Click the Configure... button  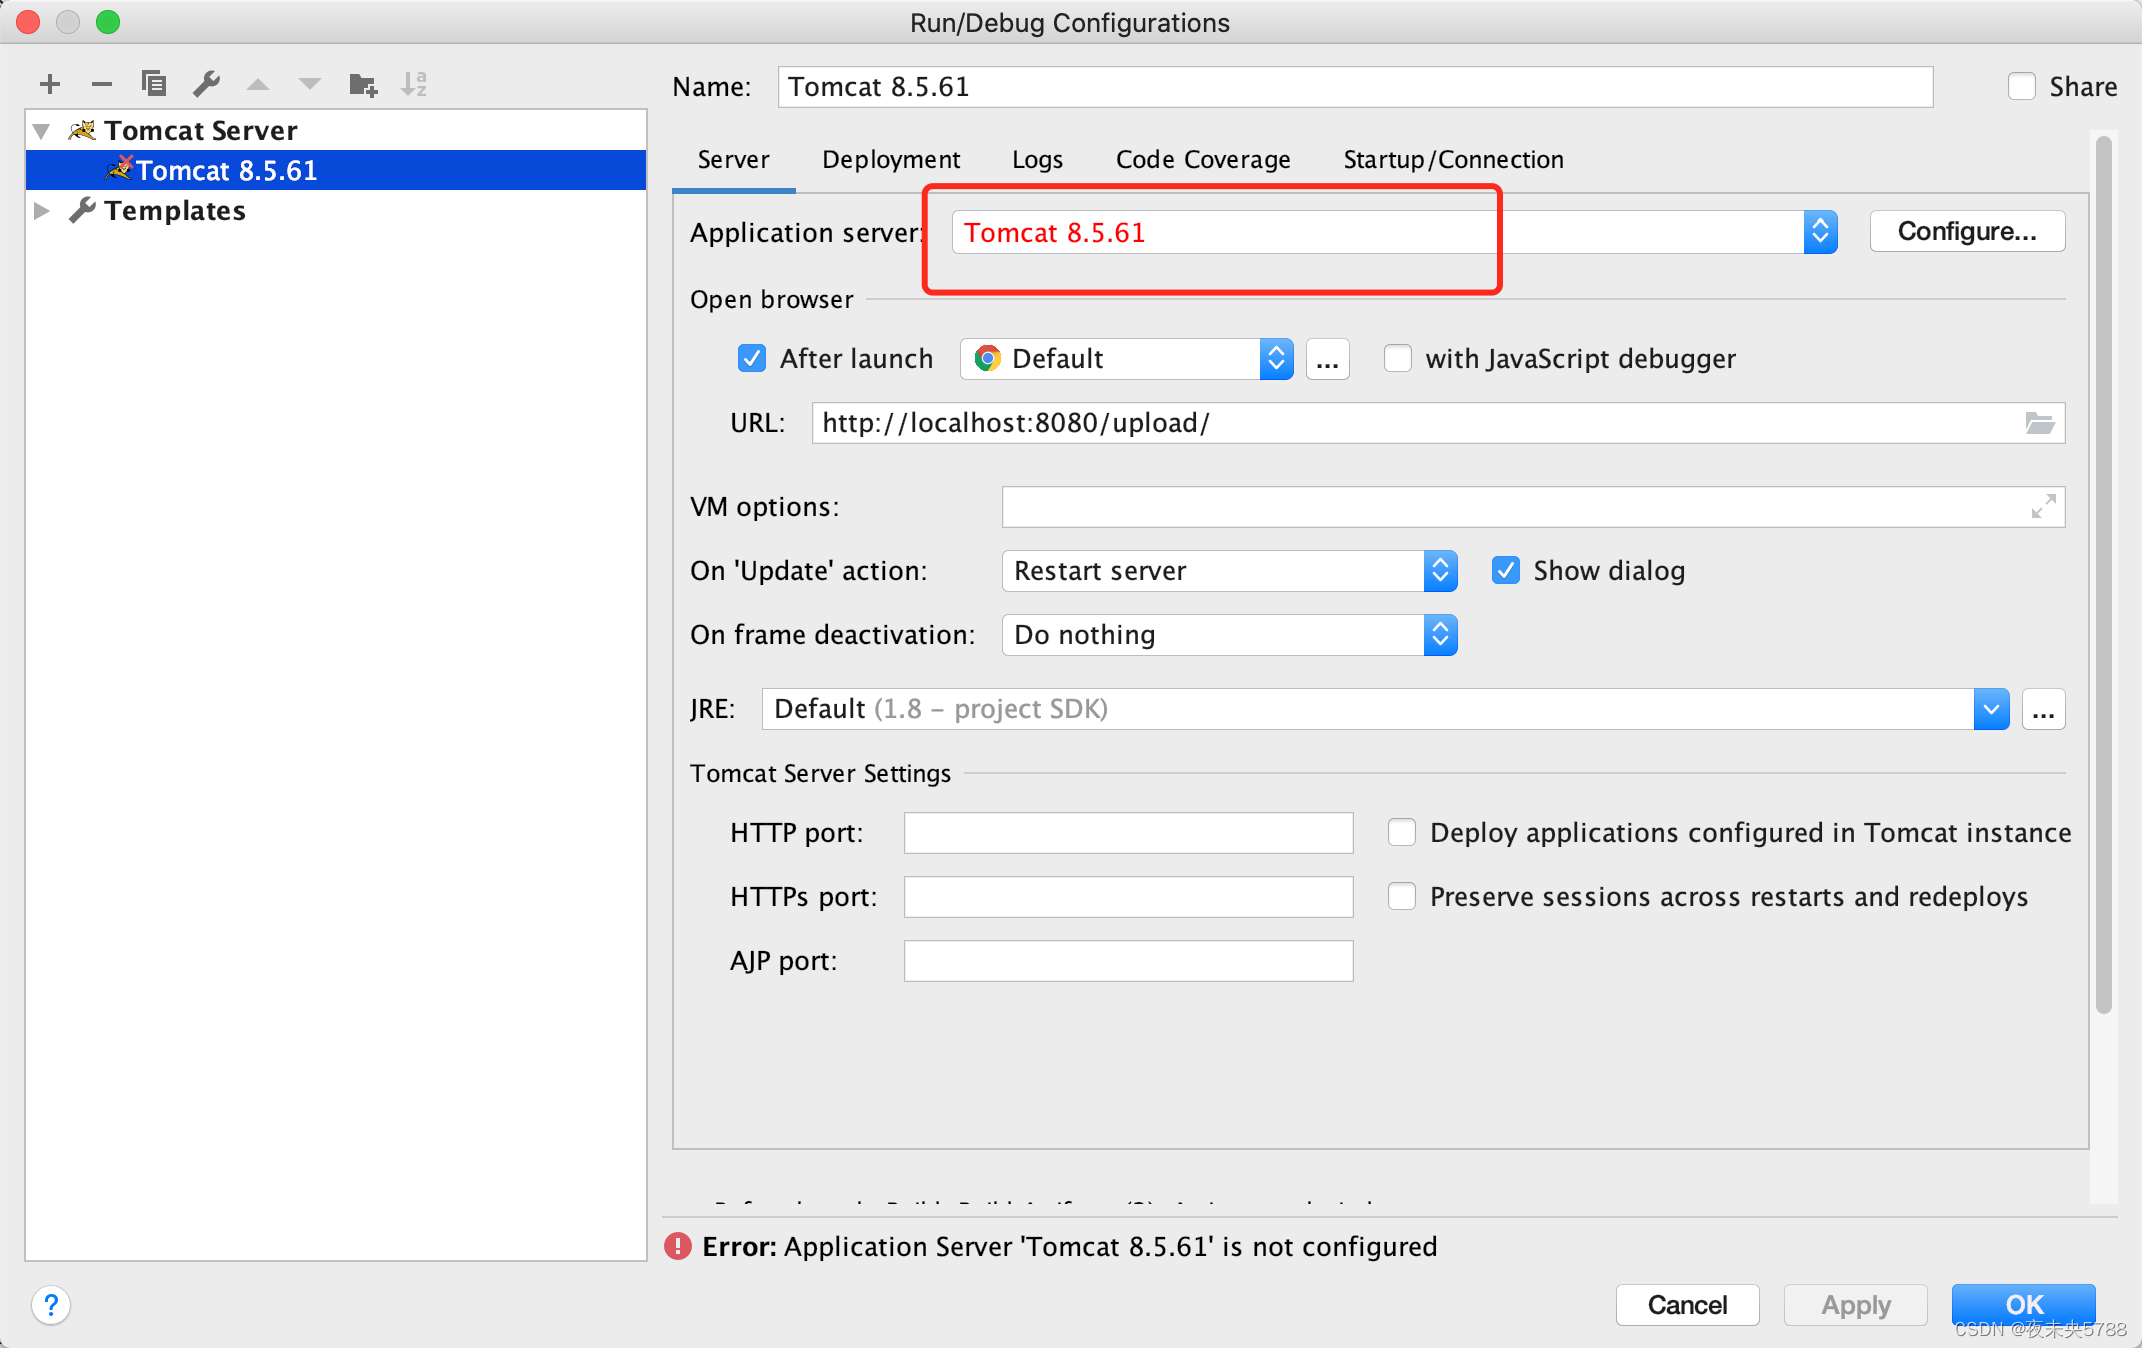[1967, 232]
